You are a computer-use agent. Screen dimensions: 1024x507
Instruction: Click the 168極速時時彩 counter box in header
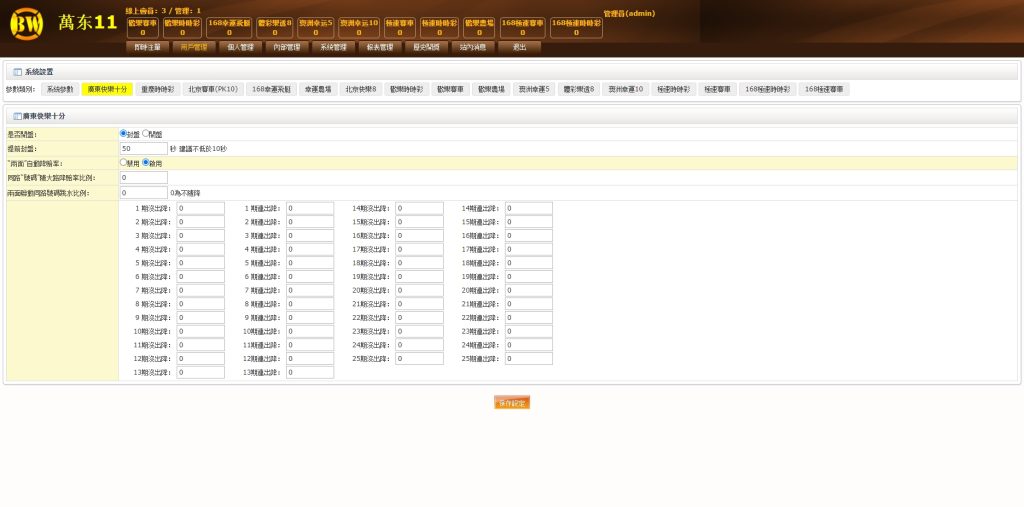click(x=576, y=27)
